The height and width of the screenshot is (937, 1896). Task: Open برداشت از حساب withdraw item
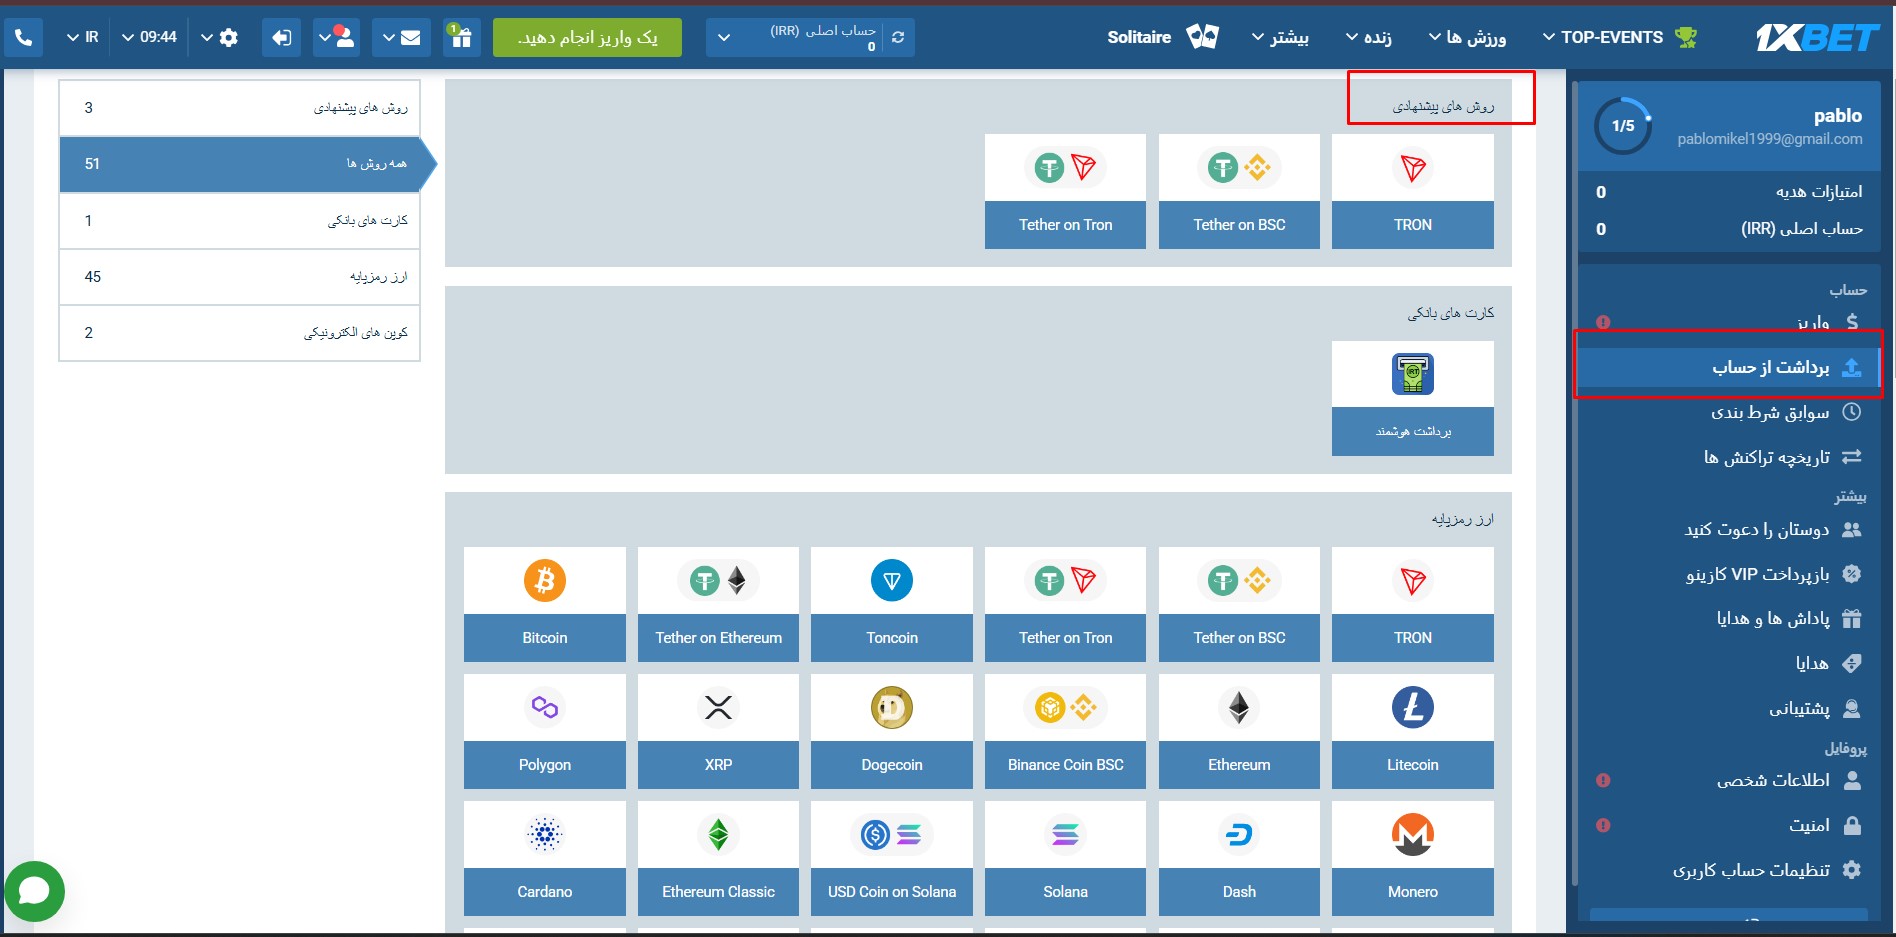point(1728,367)
